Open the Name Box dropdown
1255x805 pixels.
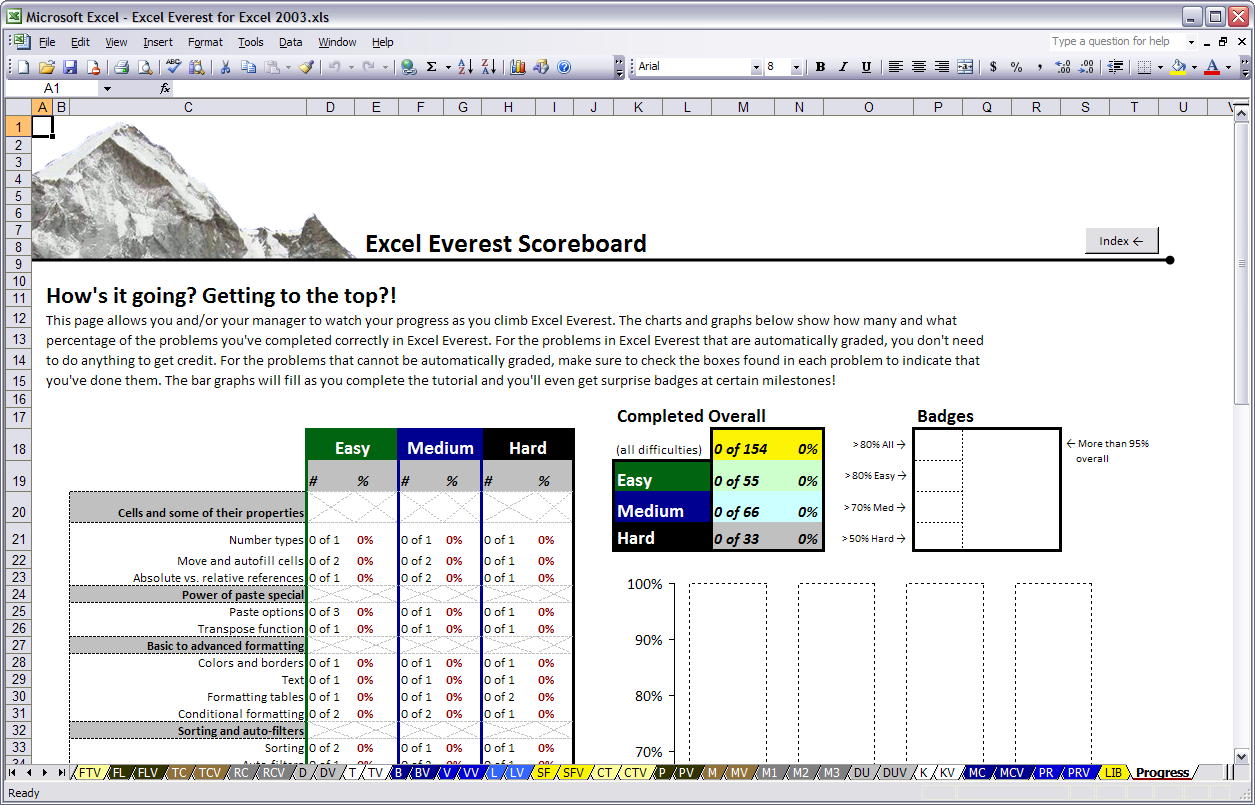tap(107, 88)
